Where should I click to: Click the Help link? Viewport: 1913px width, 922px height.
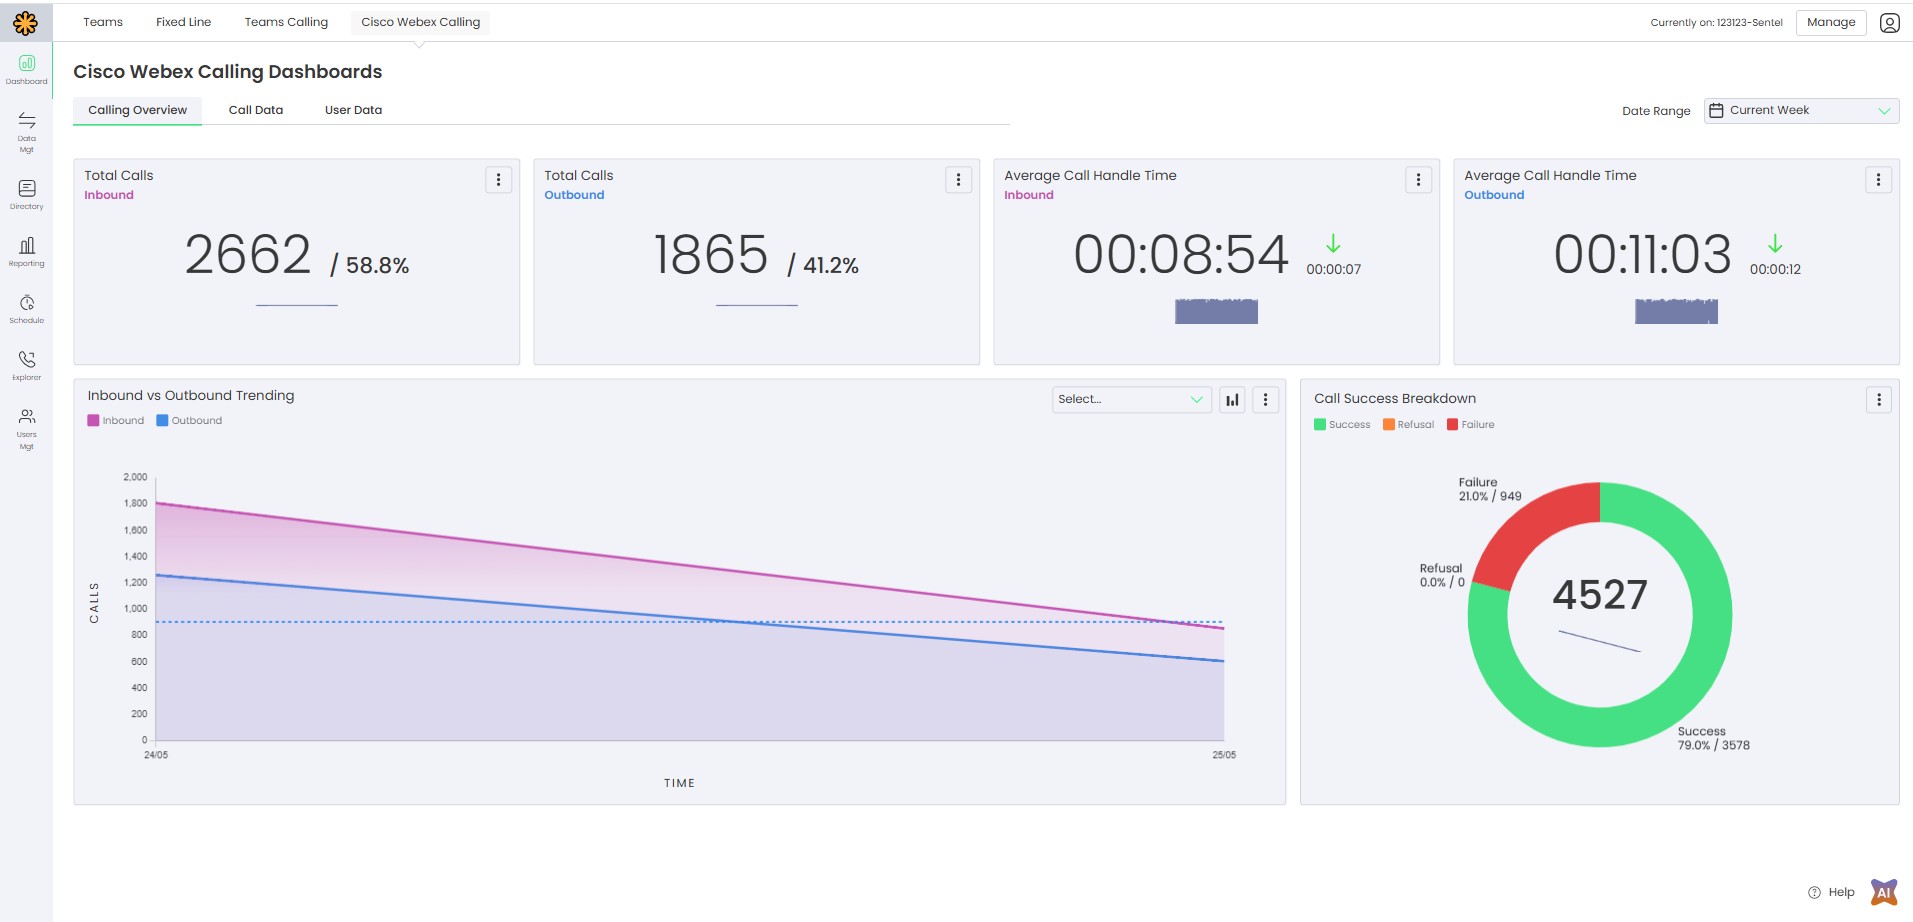(x=1841, y=892)
